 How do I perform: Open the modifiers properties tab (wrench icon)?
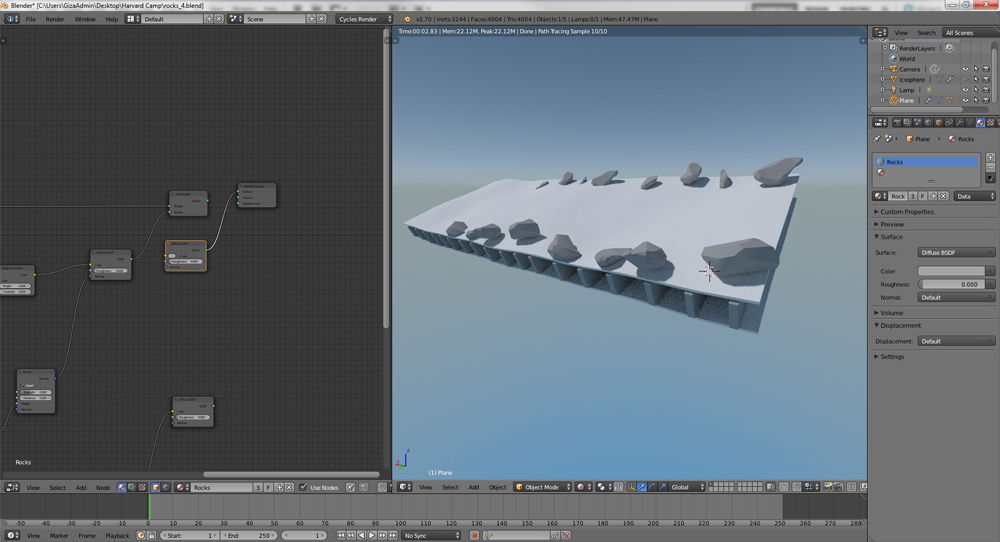click(x=959, y=122)
